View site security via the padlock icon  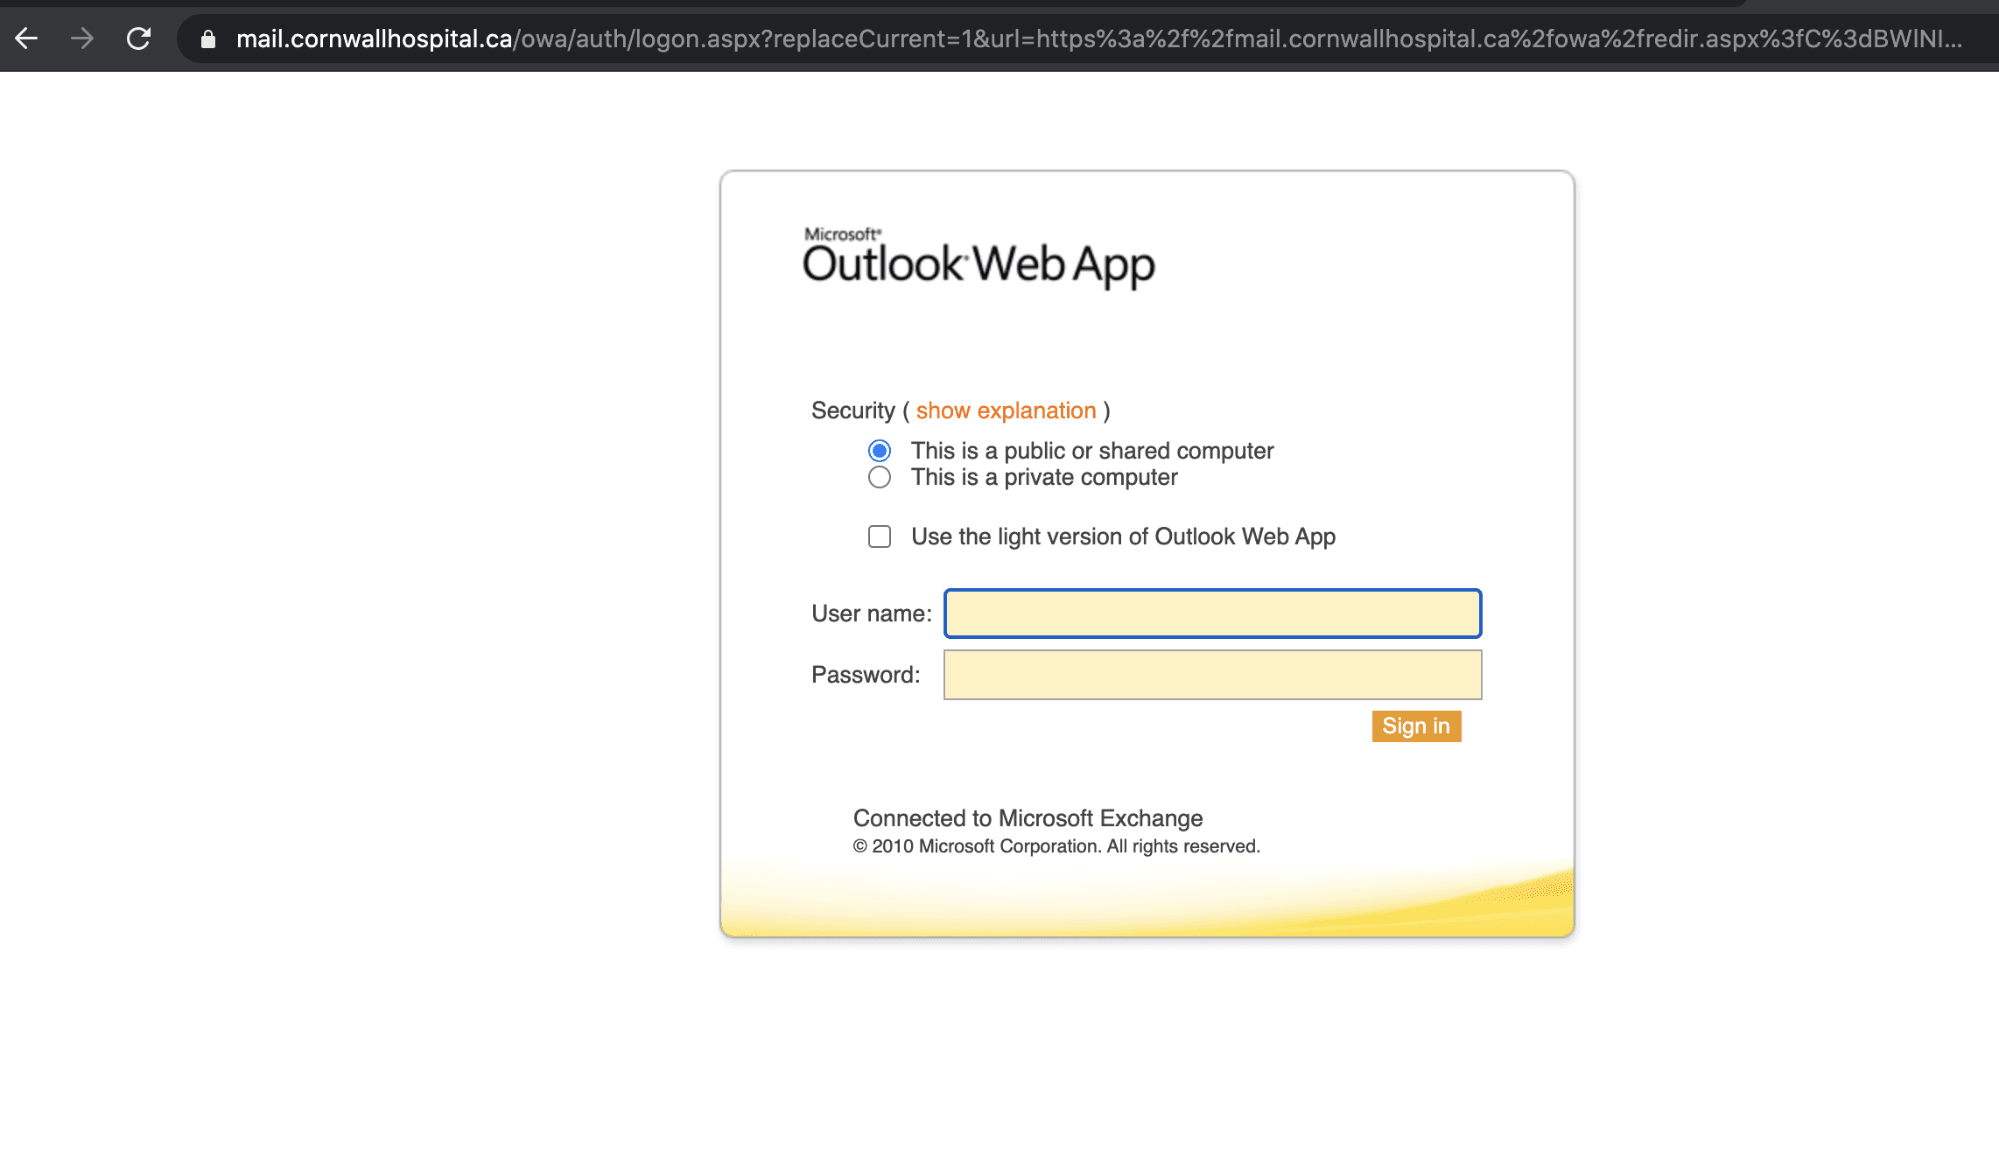point(208,39)
